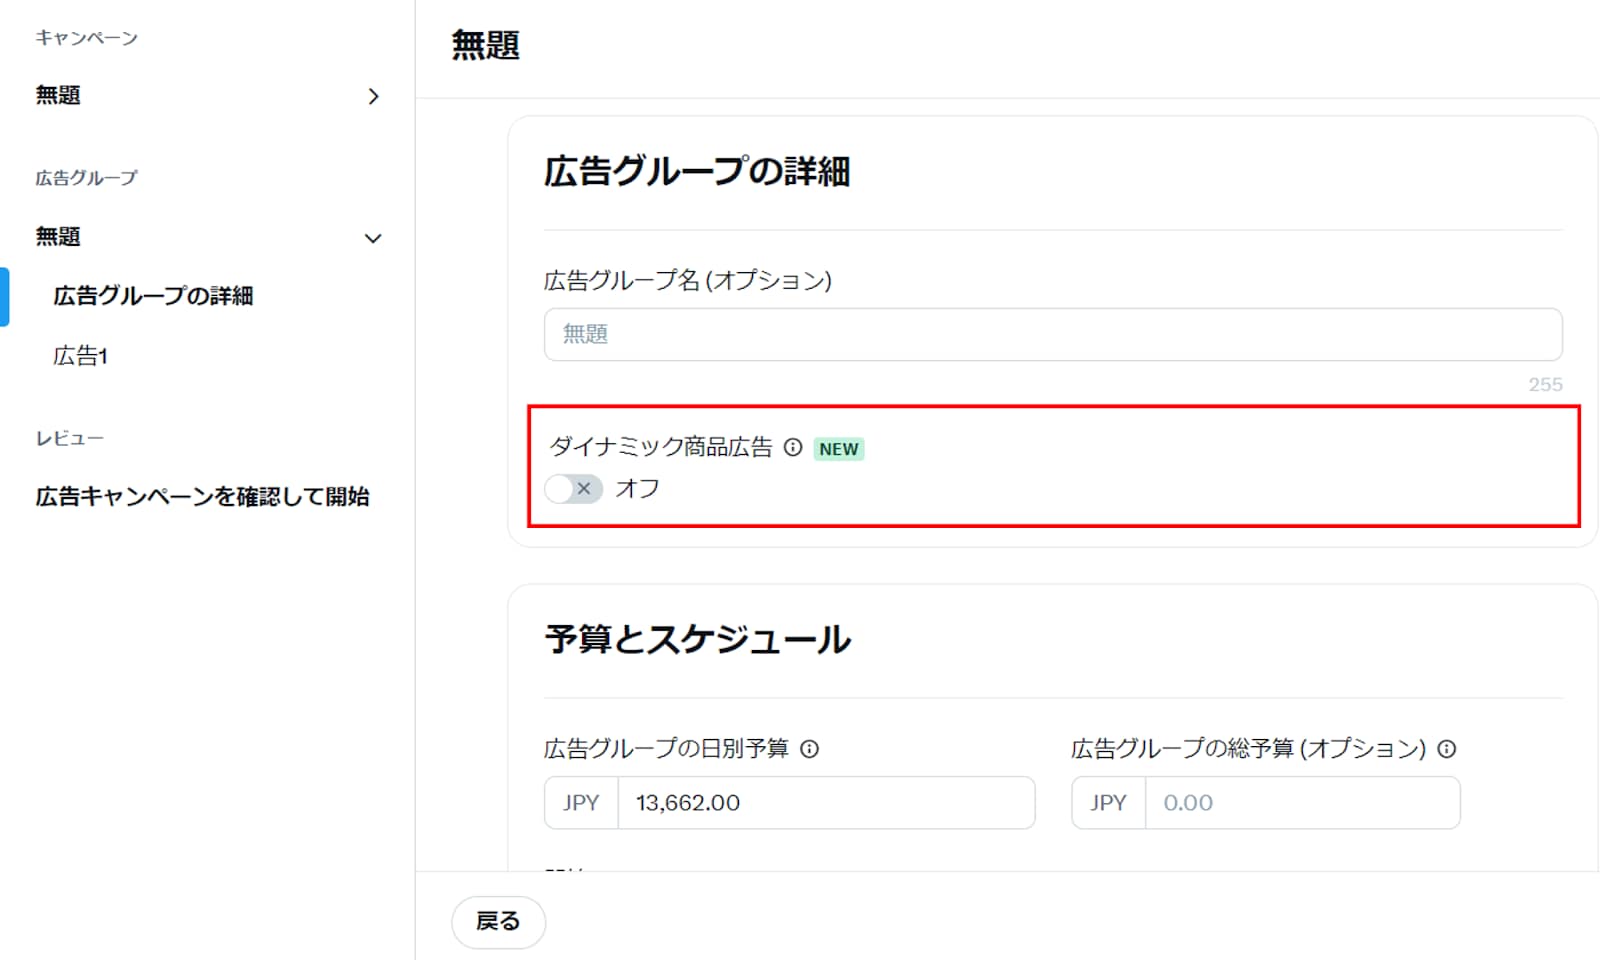
Task: Click the green NEW badge
Action: click(x=839, y=449)
